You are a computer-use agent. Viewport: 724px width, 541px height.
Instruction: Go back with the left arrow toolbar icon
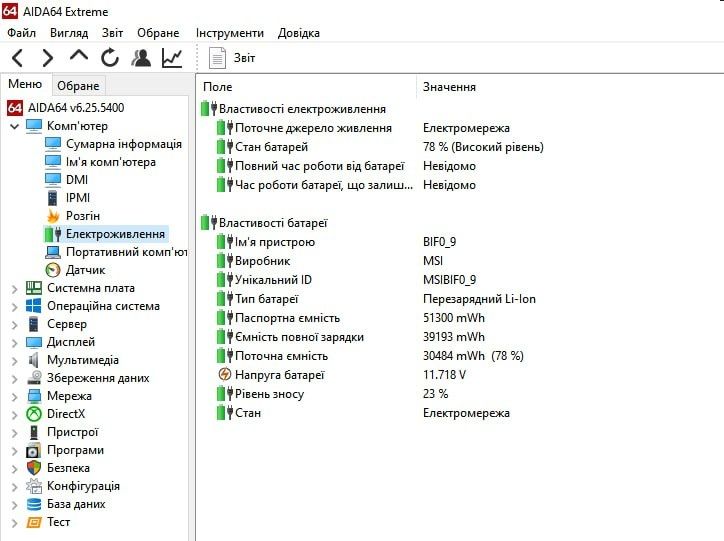17,58
